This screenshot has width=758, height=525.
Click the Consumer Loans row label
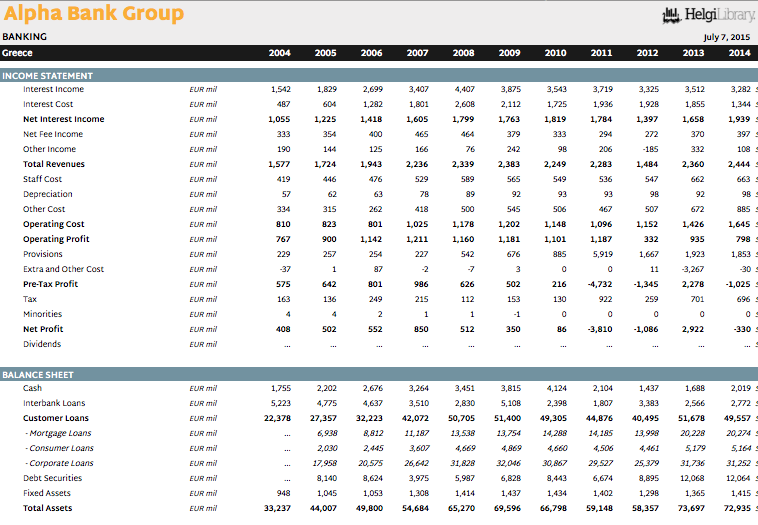pyautogui.click(x=59, y=448)
